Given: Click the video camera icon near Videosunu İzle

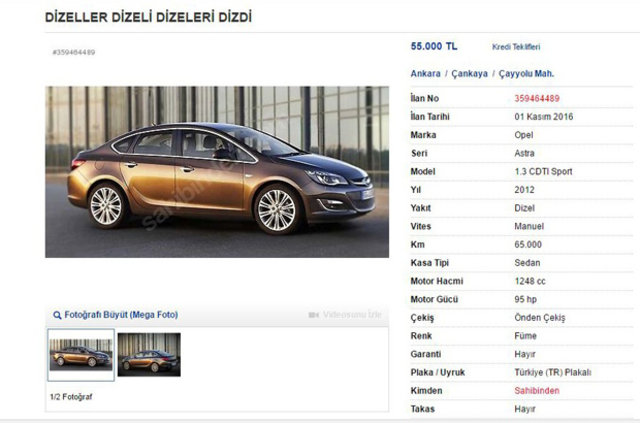Looking at the screenshot, I should pos(313,315).
